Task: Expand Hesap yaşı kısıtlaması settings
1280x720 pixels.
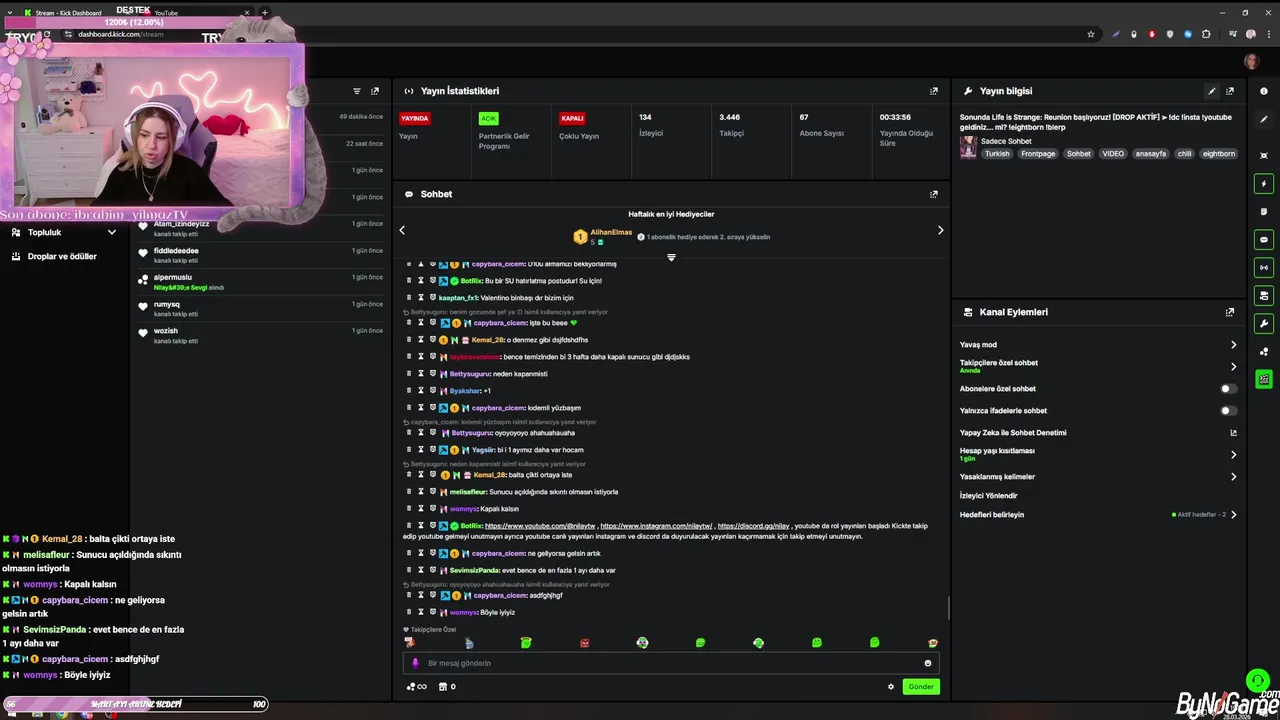Action: click(x=1233, y=455)
